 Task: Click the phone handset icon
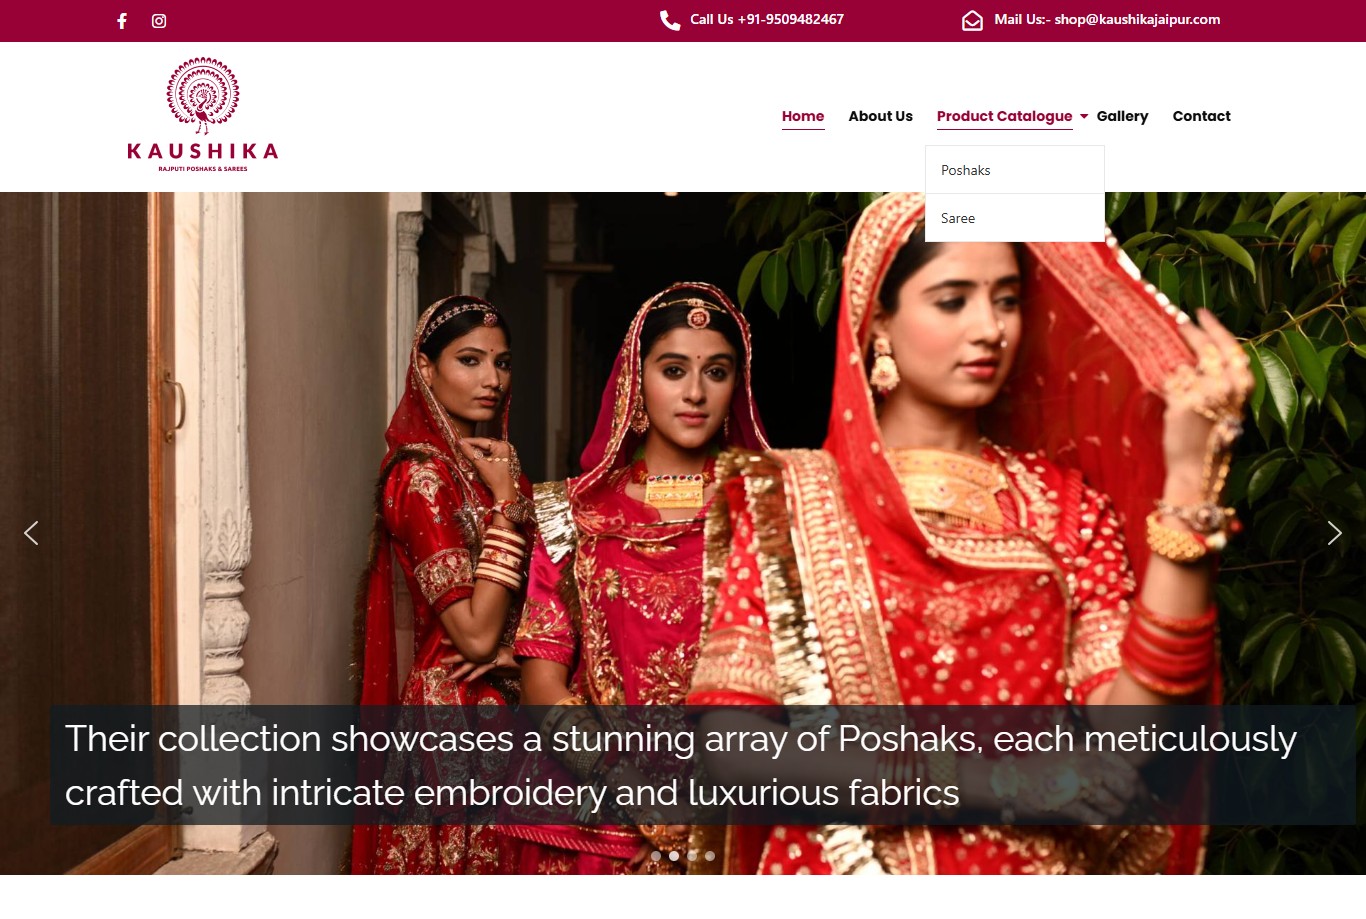click(670, 20)
